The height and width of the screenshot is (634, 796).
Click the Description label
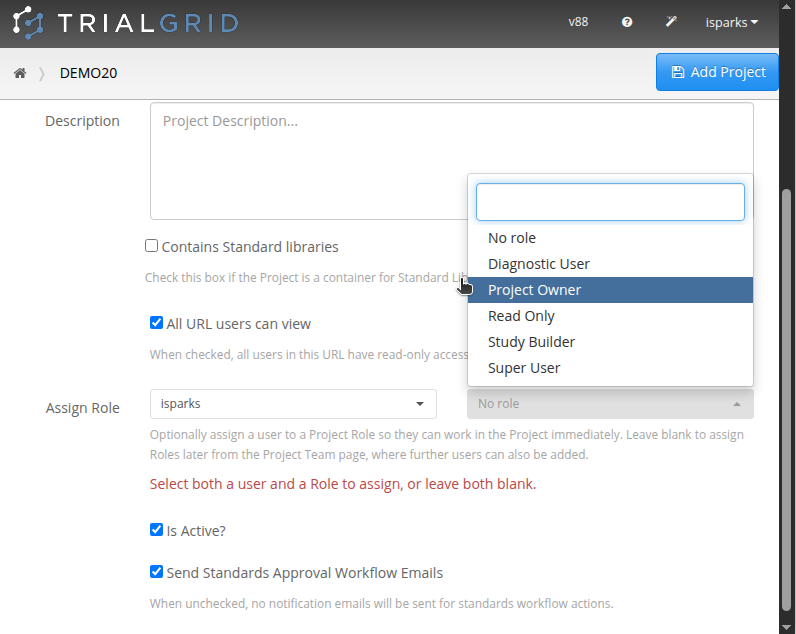[82, 121]
